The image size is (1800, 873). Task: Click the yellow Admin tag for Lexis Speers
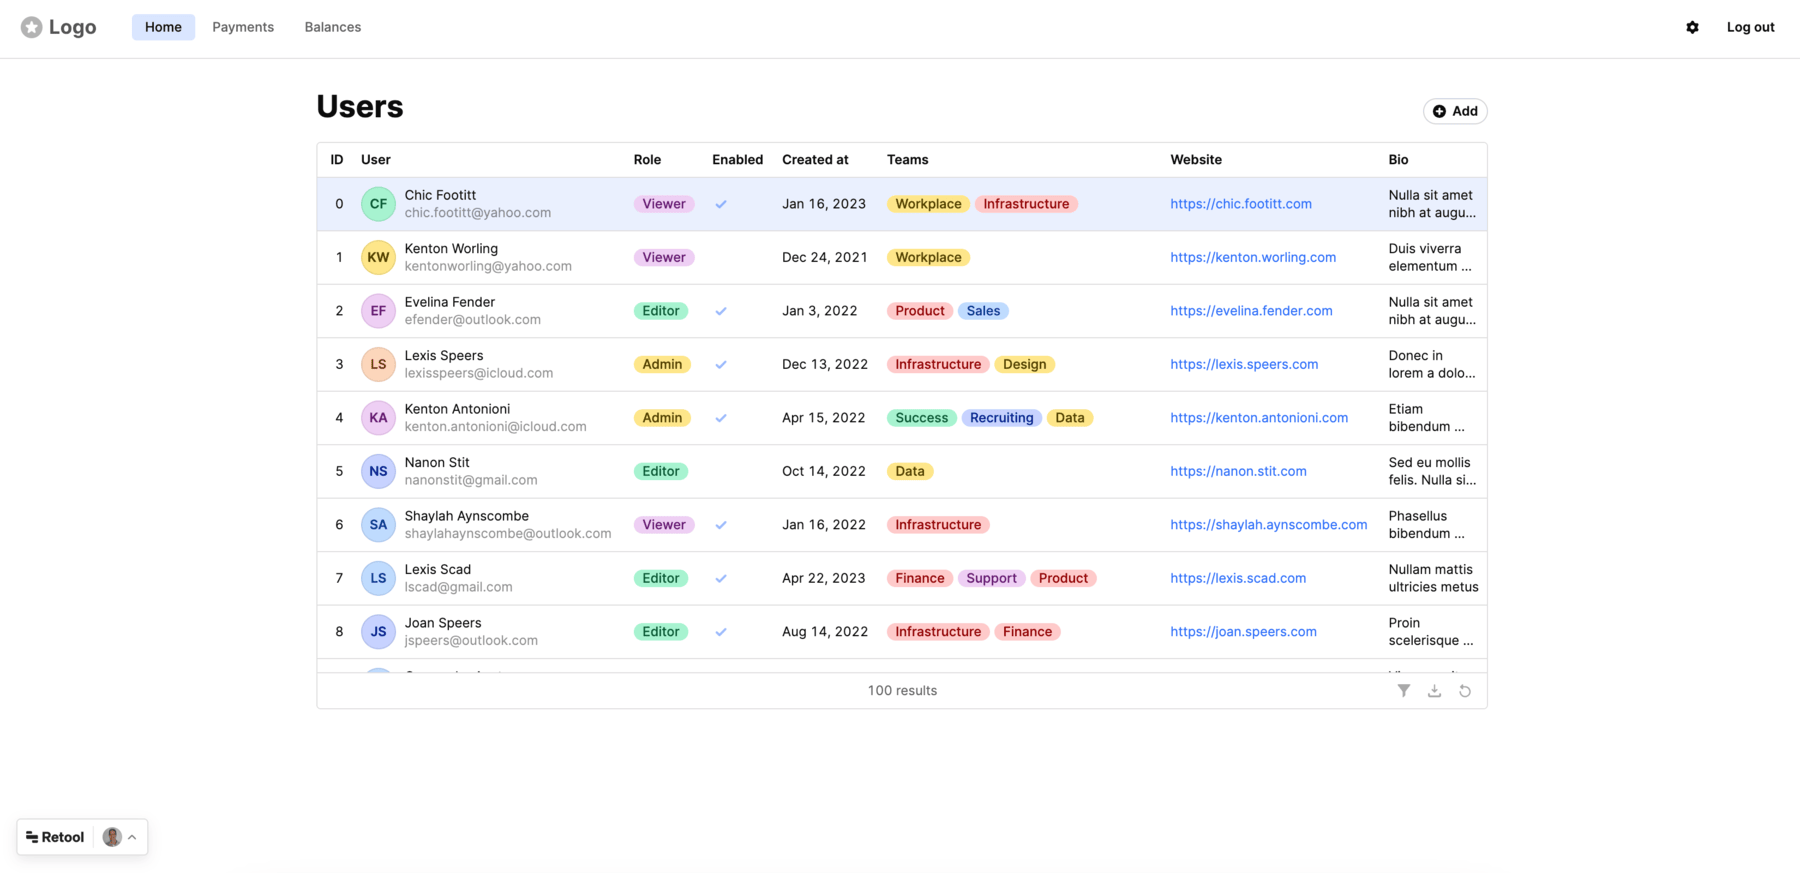pyautogui.click(x=662, y=364)
